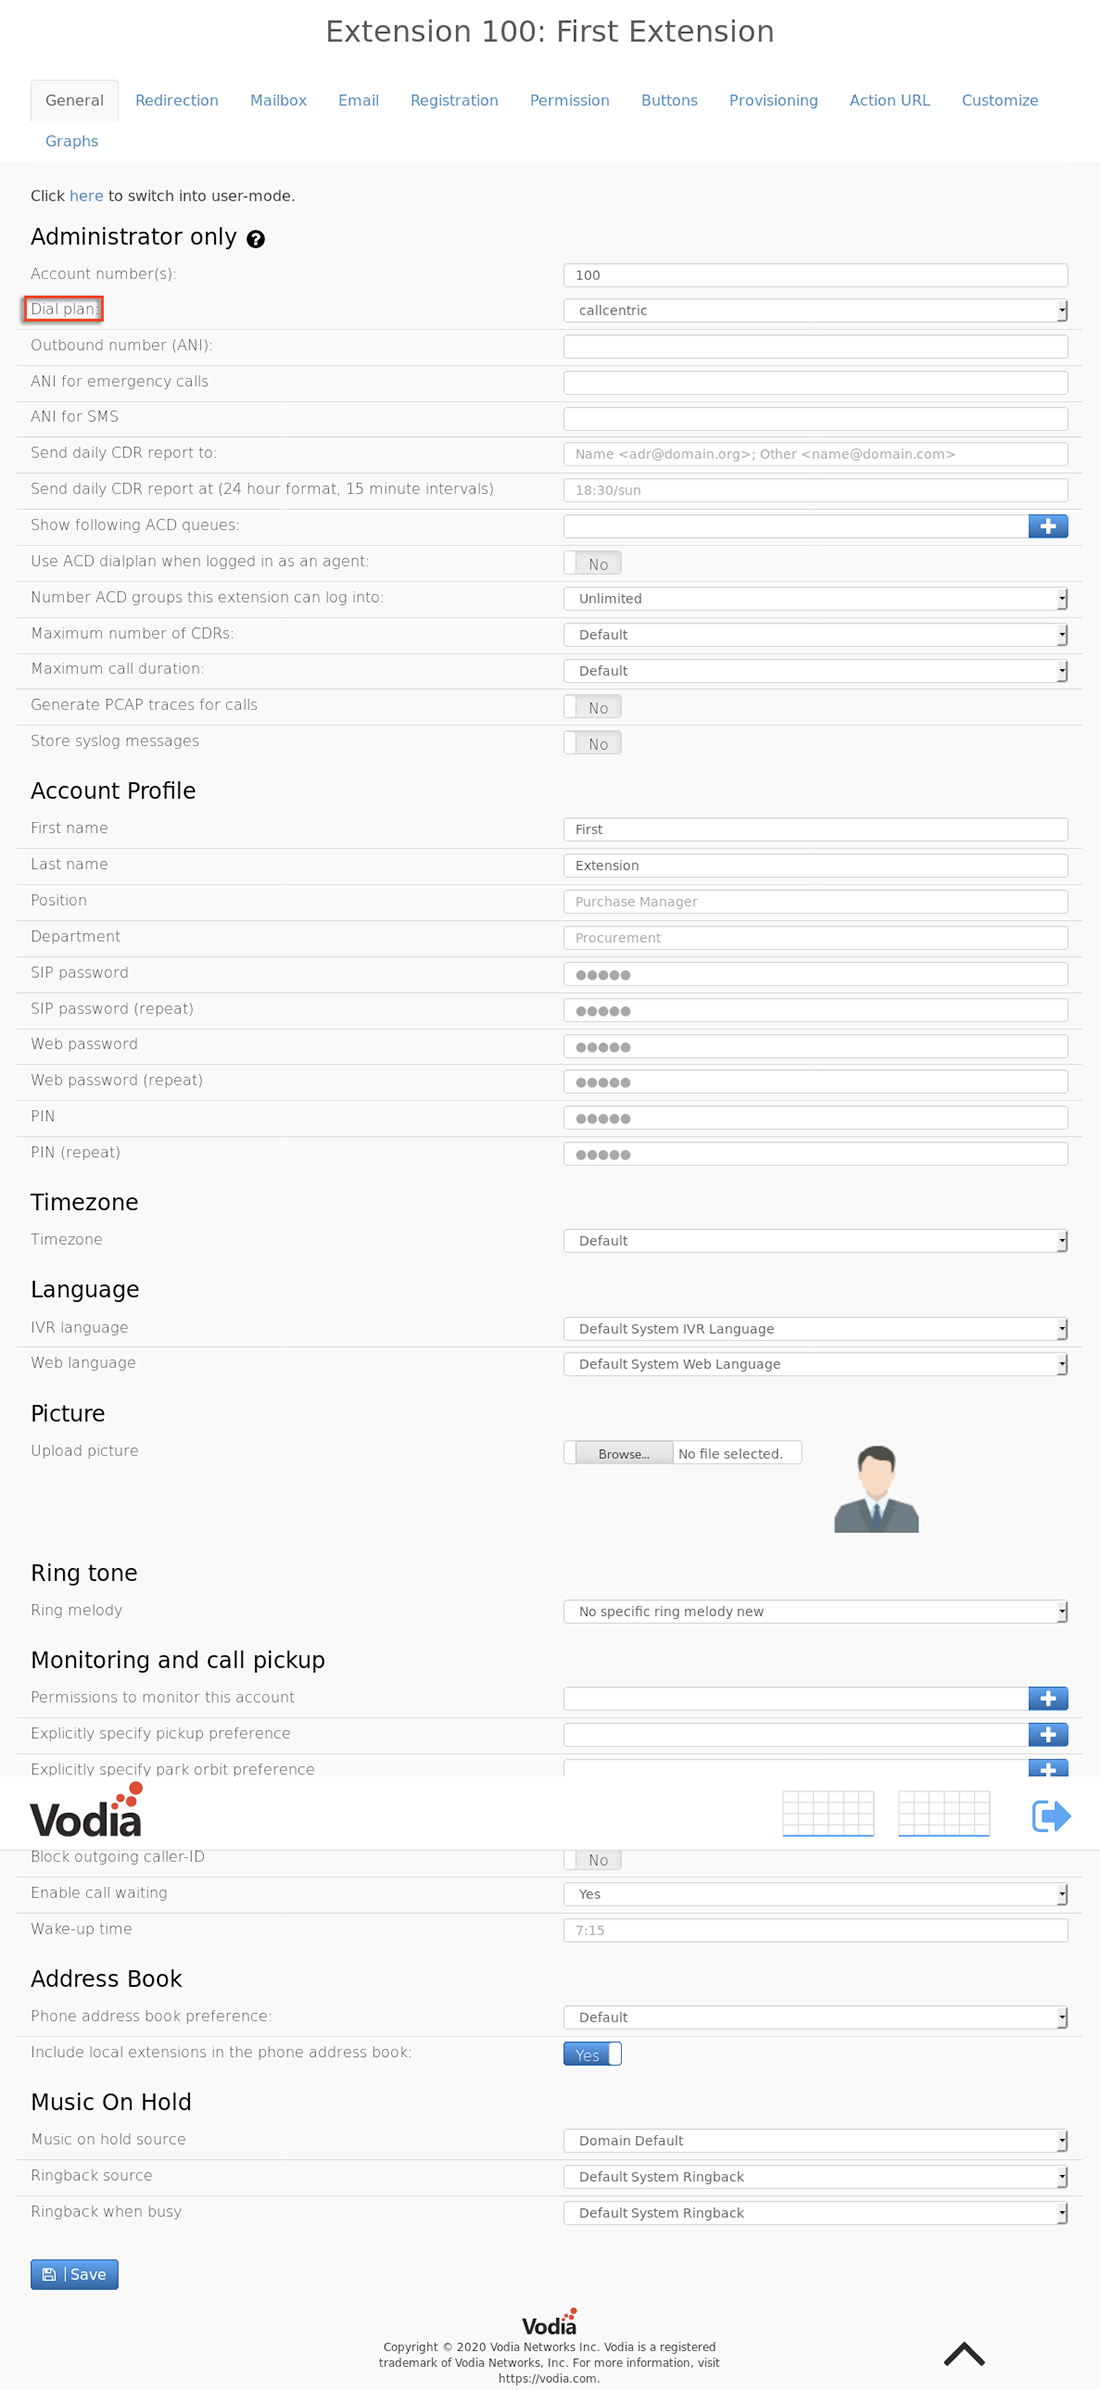This screenshot has width=1100, height=2390.
Task: Click the 'here' link for user-mode
Action: pyautogui.click(x=86, y=196)
